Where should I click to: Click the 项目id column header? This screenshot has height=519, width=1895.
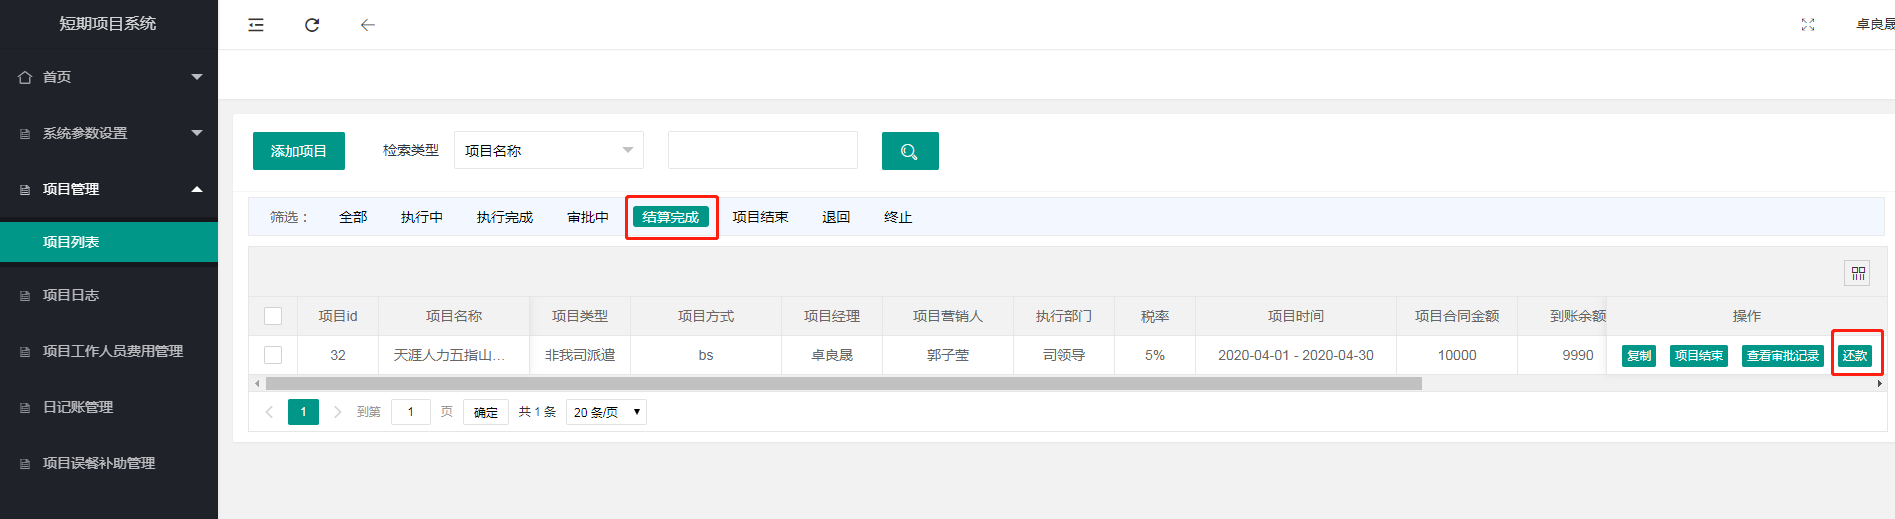pyautogui.click(x=338, y=316)
